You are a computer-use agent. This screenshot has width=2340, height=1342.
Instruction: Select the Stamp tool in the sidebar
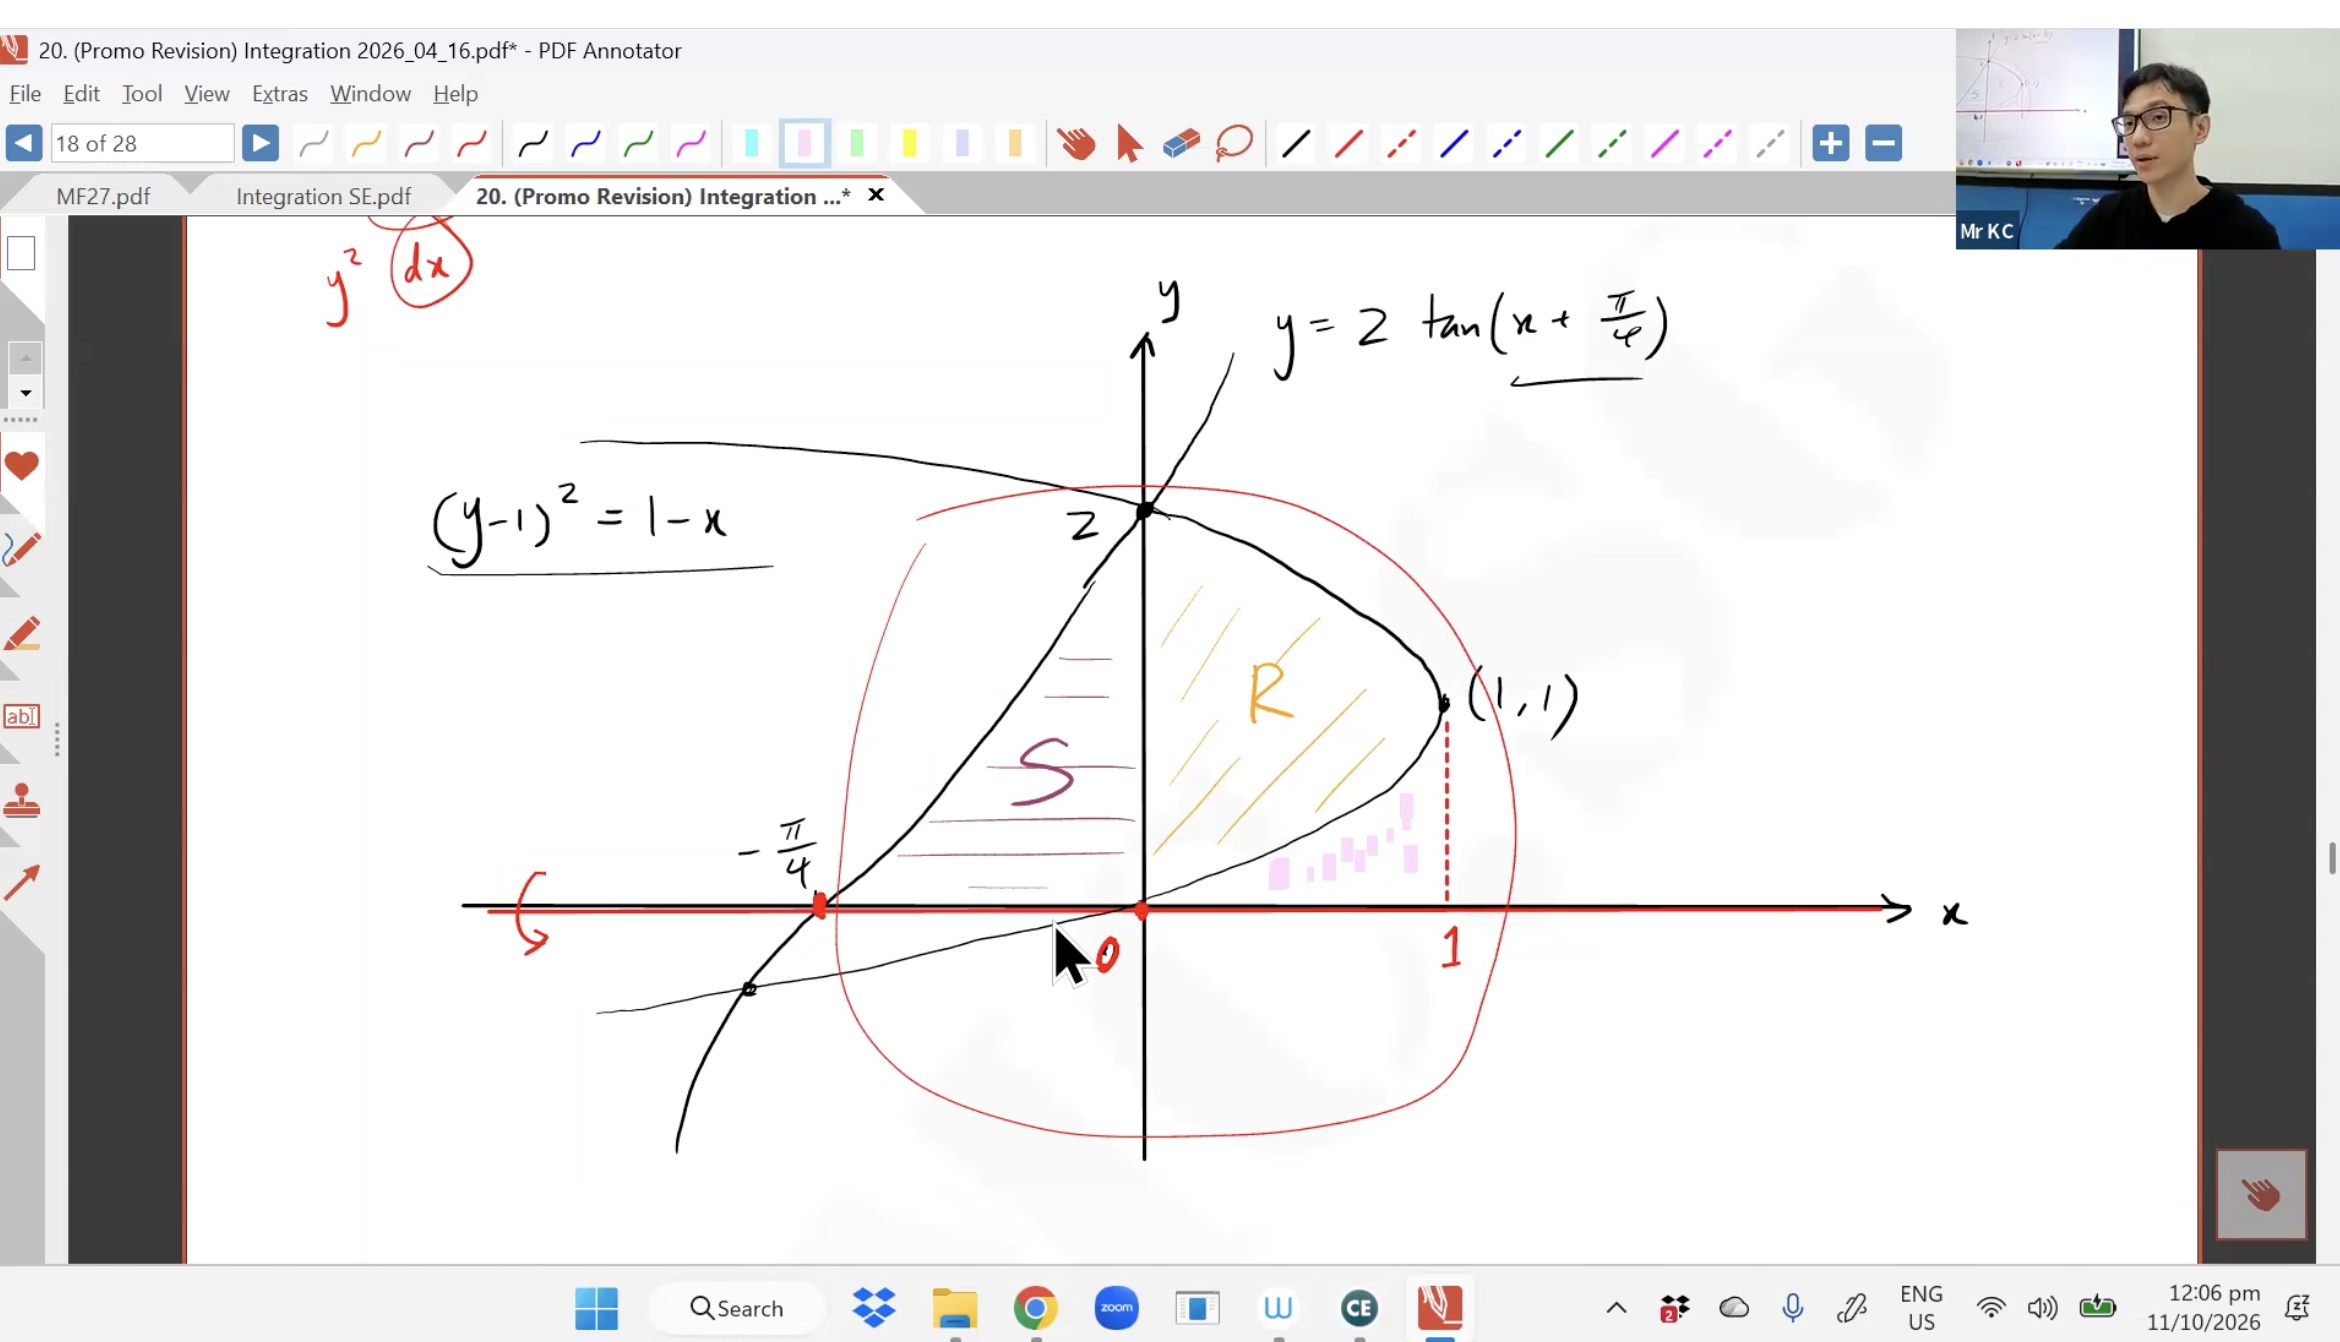coord(21,801)
